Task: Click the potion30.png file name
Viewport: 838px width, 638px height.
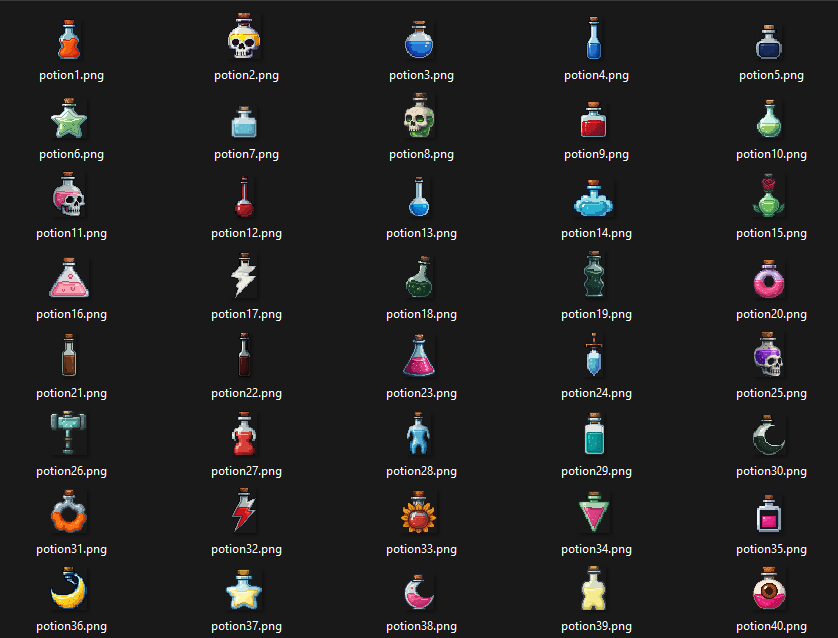Action: (771, 472)
